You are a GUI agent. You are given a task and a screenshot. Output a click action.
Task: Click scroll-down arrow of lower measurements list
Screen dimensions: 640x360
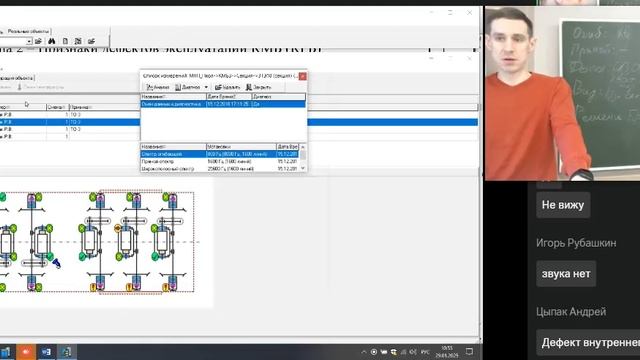303,168
